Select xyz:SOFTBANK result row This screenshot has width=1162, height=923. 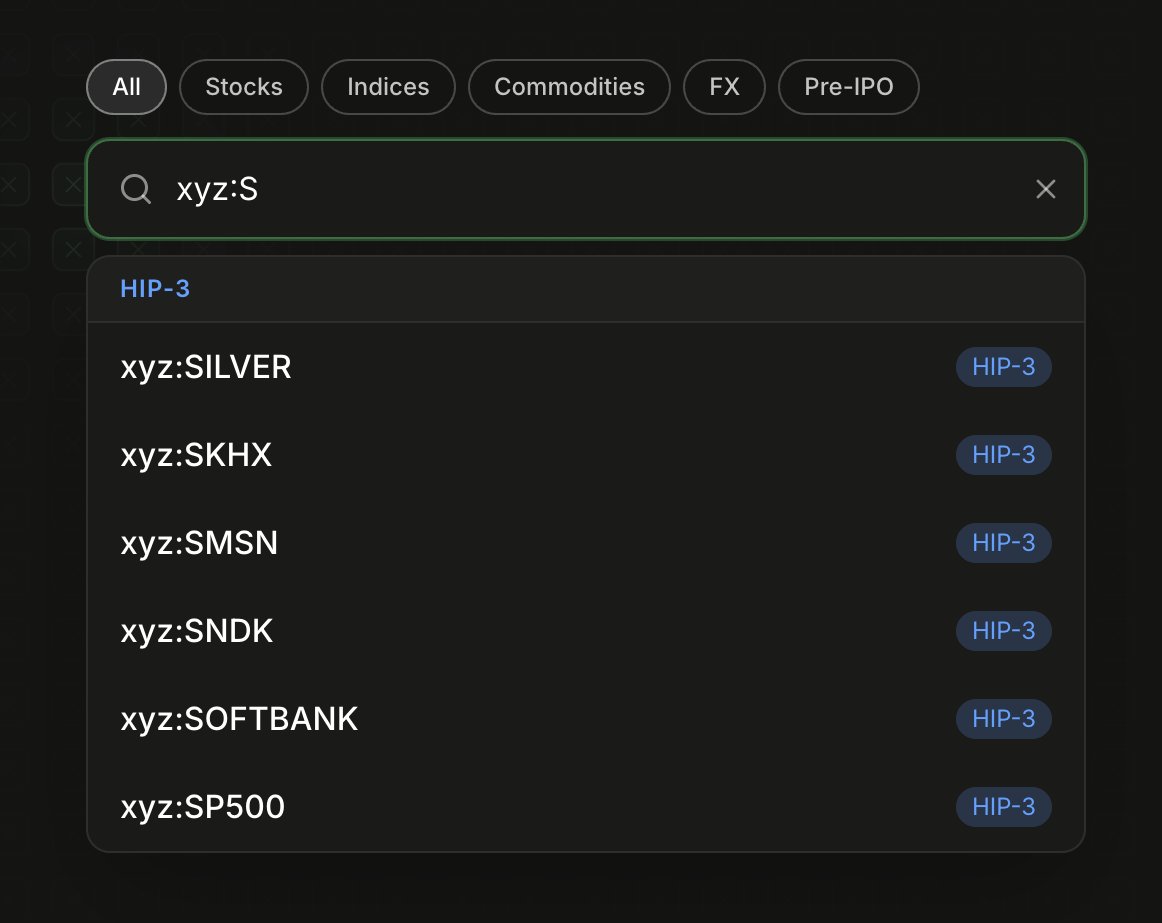[586, 718]
